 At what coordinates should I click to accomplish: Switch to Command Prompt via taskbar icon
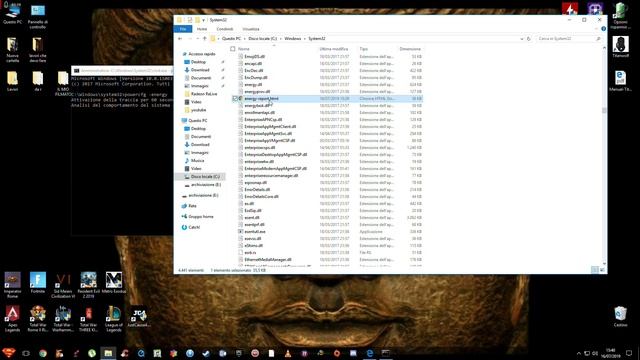386,353
